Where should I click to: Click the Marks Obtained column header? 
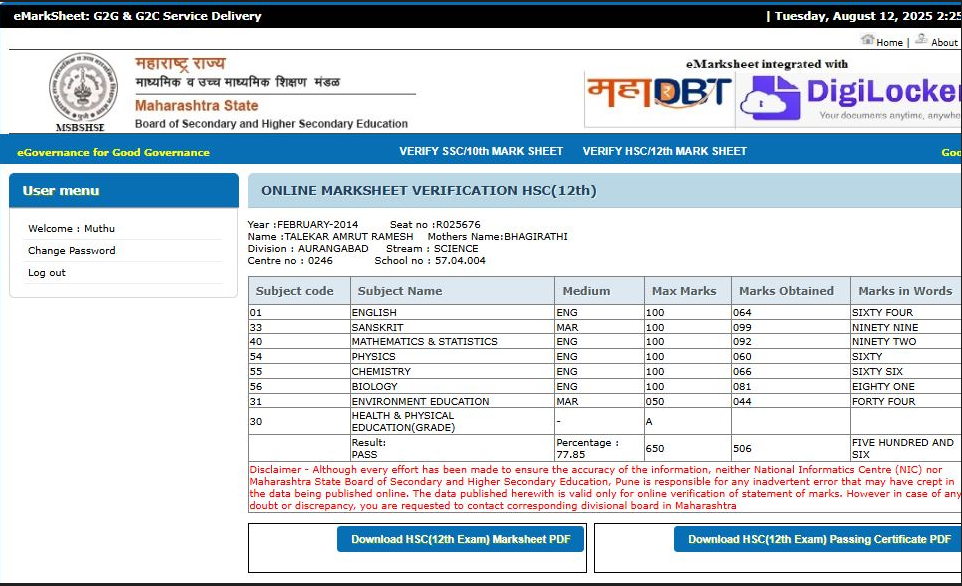point(786,291)
